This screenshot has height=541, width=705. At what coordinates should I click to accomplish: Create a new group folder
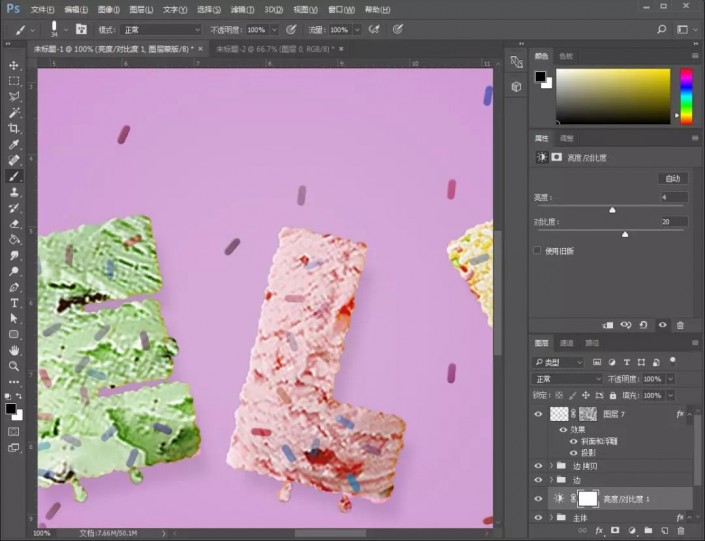648,531
